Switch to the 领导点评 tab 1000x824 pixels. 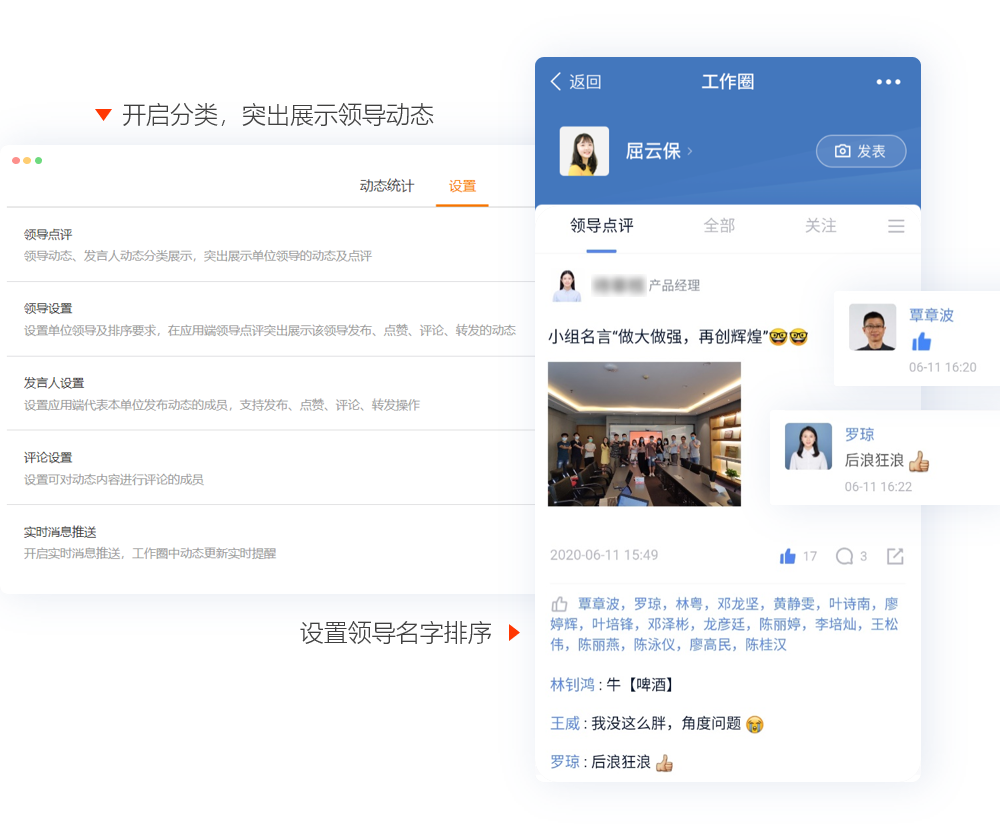tap(601, 226)
